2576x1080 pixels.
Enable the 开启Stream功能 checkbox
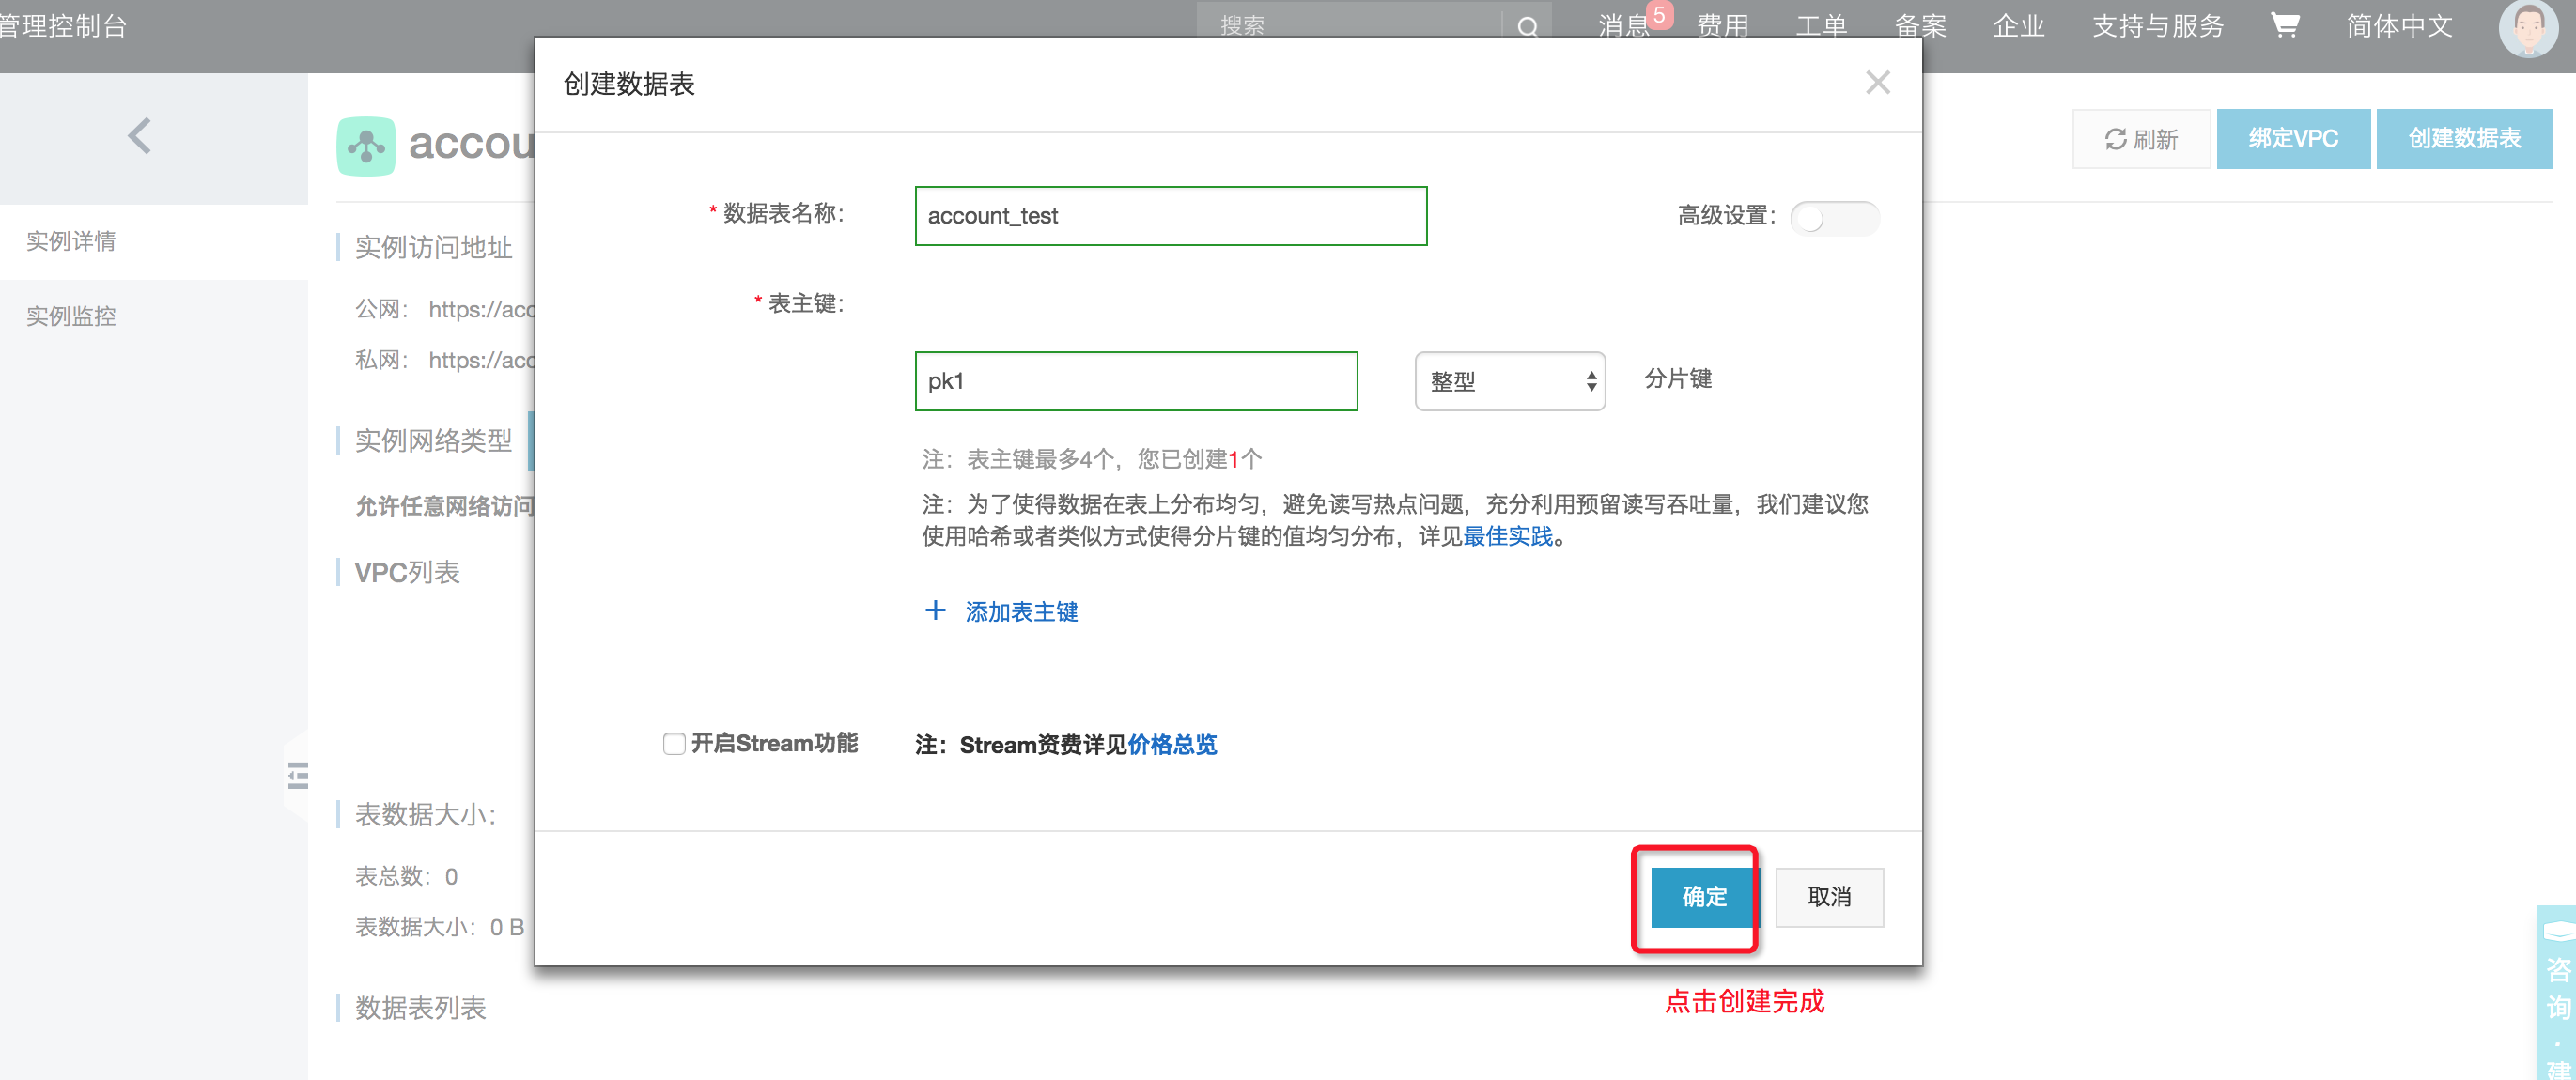tap(672, 744)
